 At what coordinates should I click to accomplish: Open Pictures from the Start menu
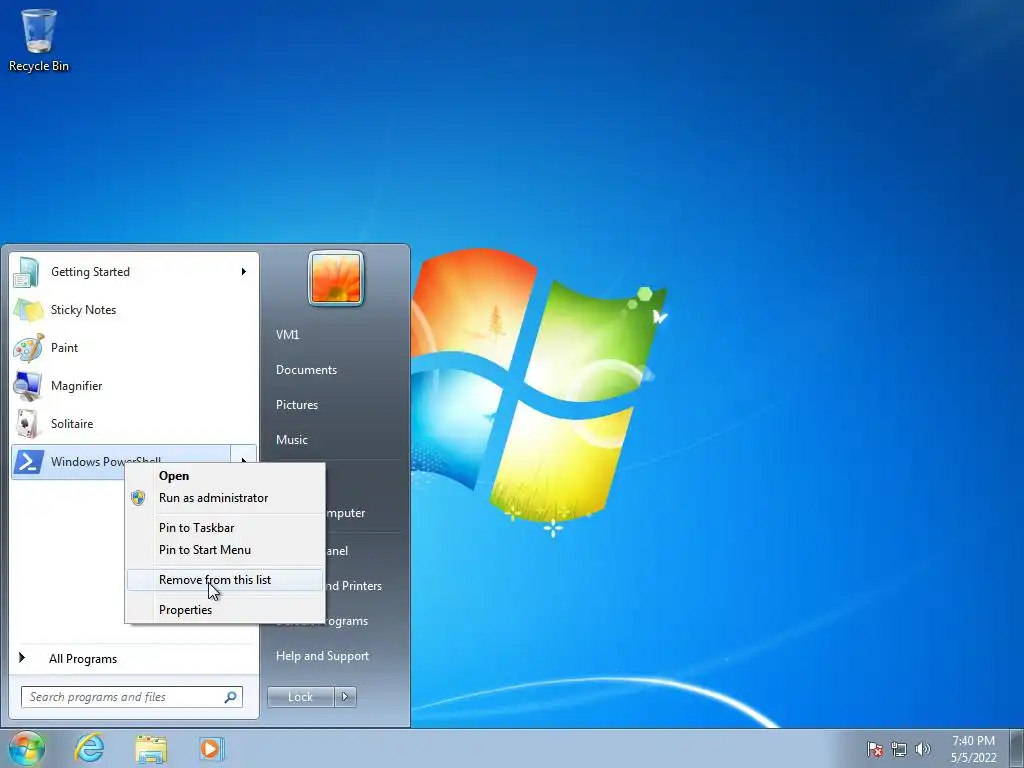click(x=296, y=405)
